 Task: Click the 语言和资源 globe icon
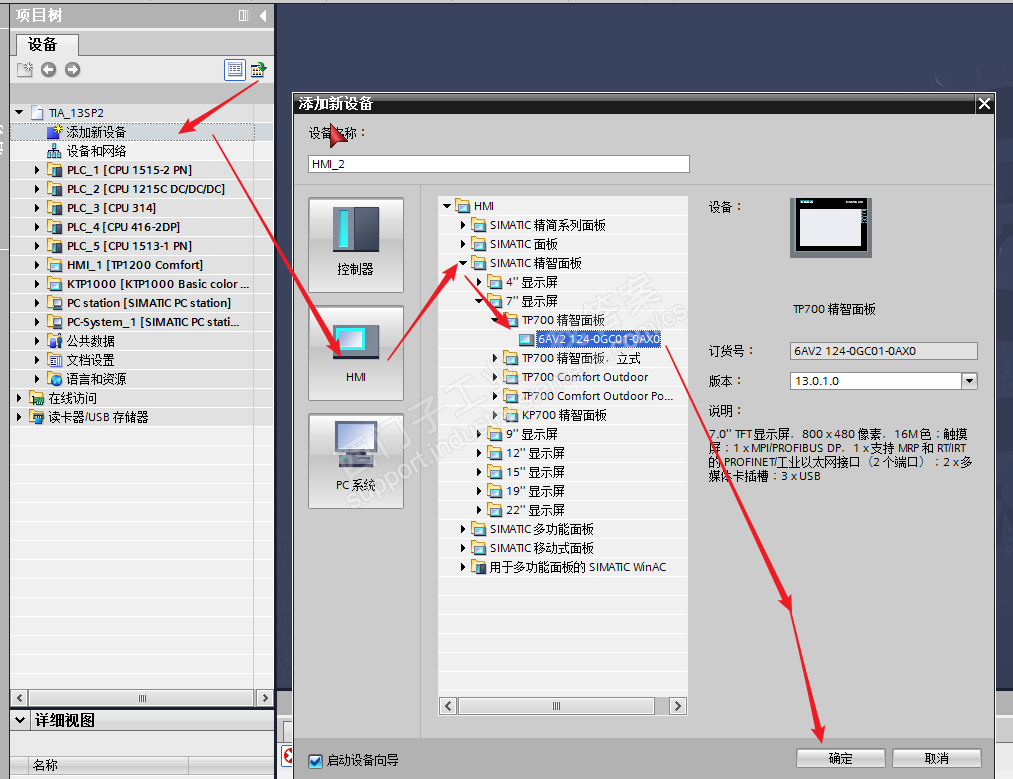[x=54, y=379]
